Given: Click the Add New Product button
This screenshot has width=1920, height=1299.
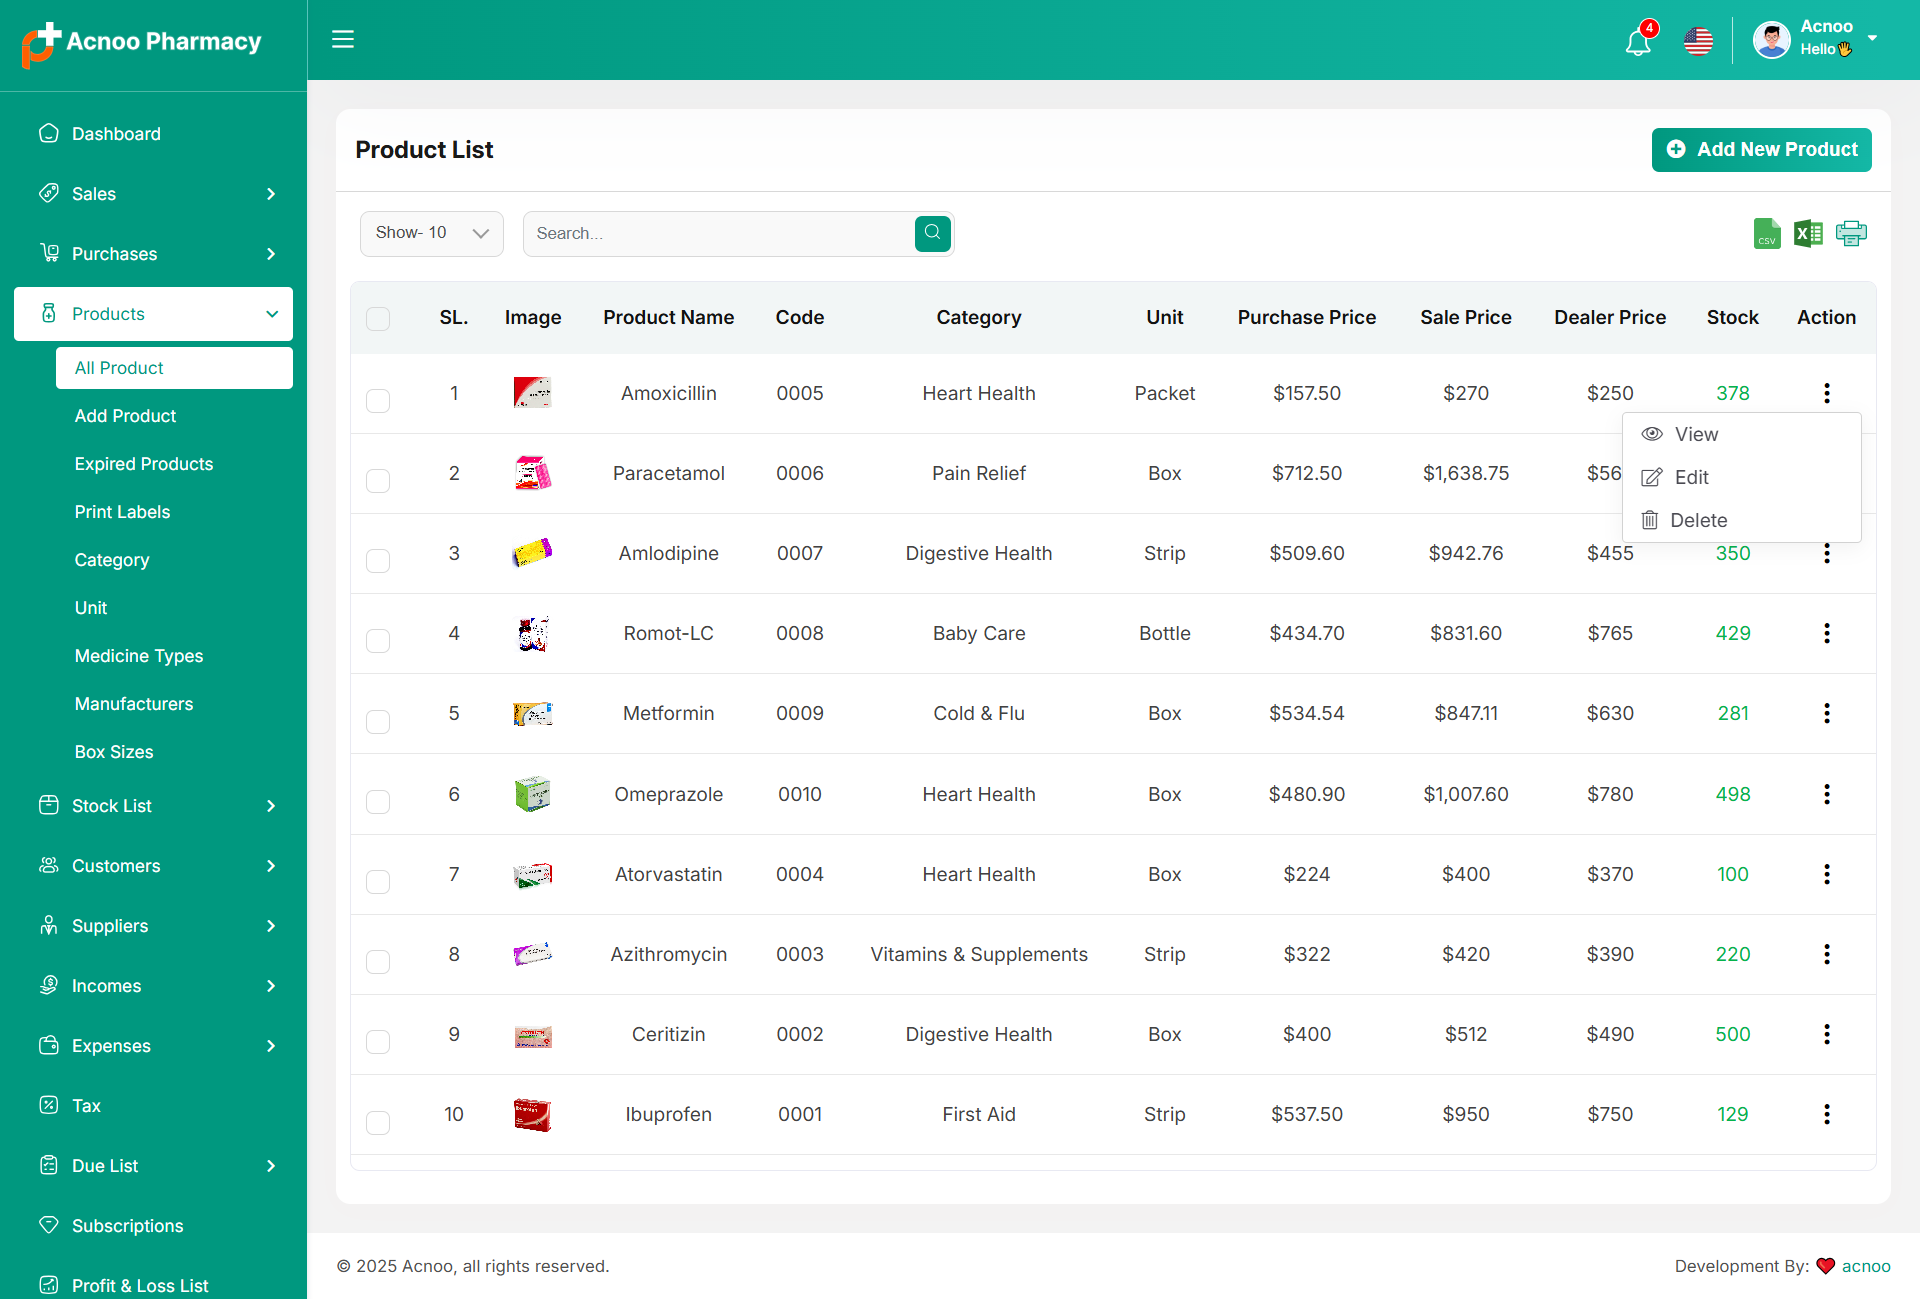Looking at the screenshot, I should tap(1761, 149).
